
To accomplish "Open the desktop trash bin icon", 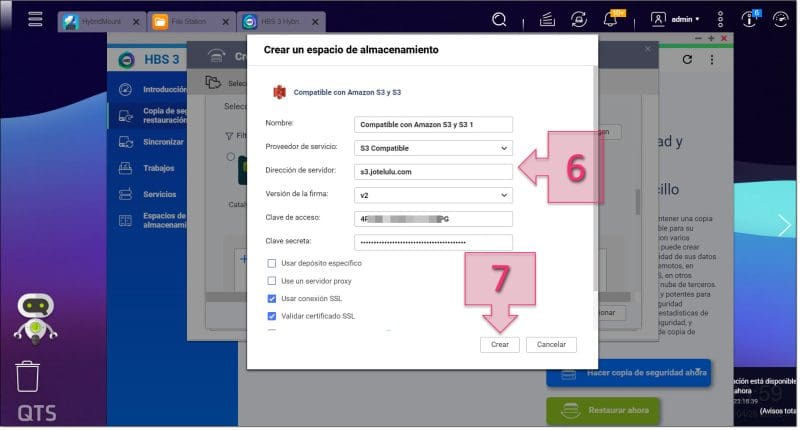I will point(27,376).
